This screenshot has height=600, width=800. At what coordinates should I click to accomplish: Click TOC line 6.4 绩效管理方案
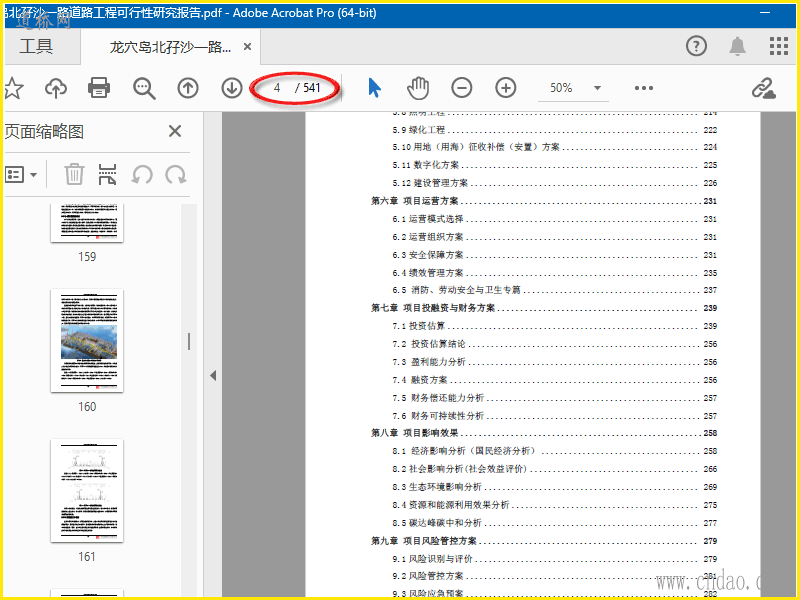(555, 273)
